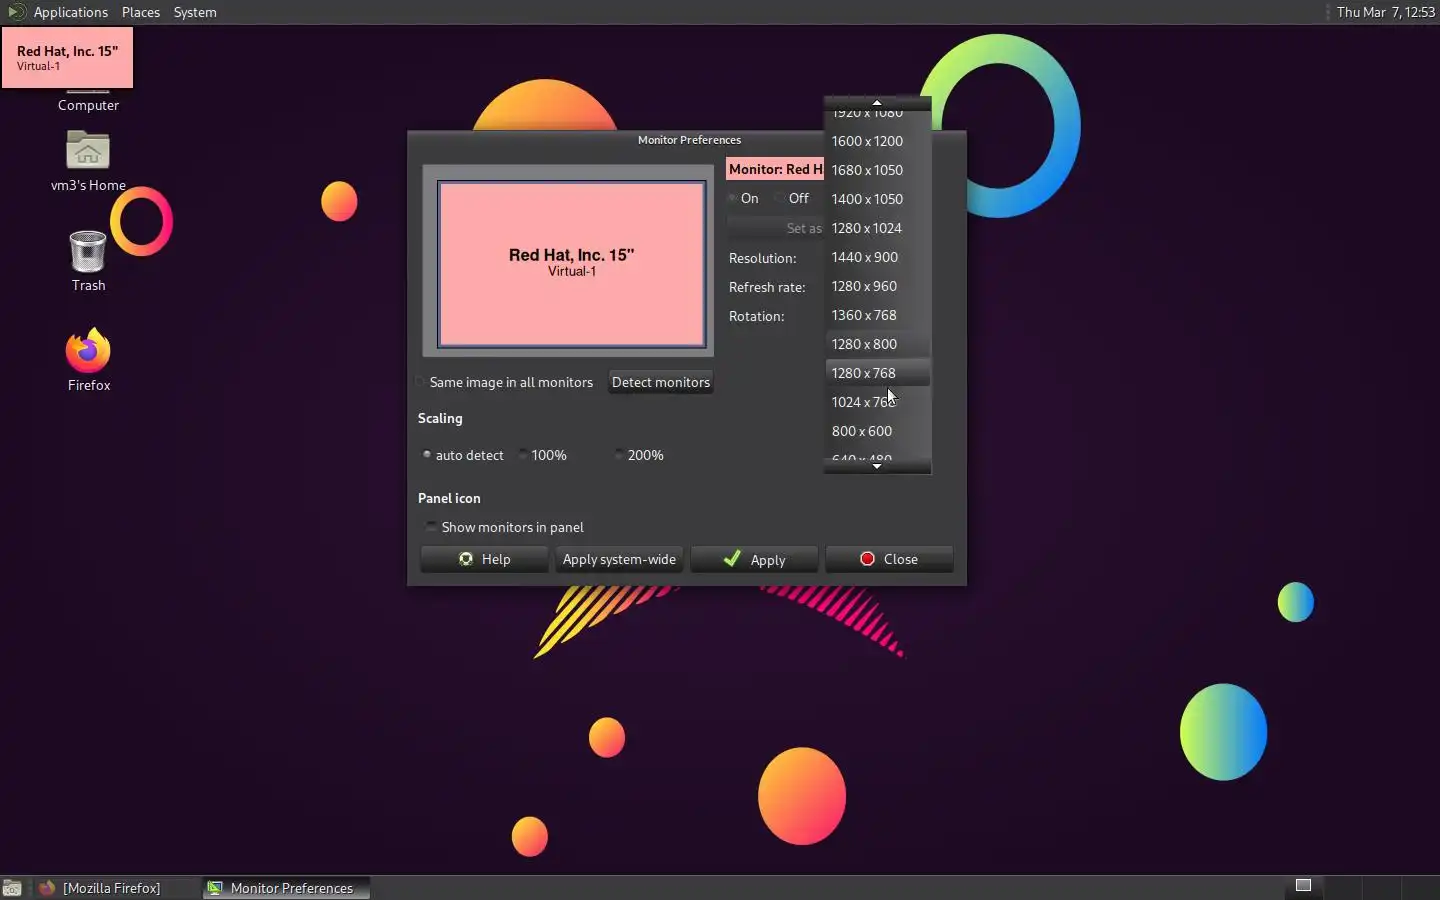Click the resolution list scroll-up arrow
Viewport: 1440px width, 900px height.
pos(877,102)
